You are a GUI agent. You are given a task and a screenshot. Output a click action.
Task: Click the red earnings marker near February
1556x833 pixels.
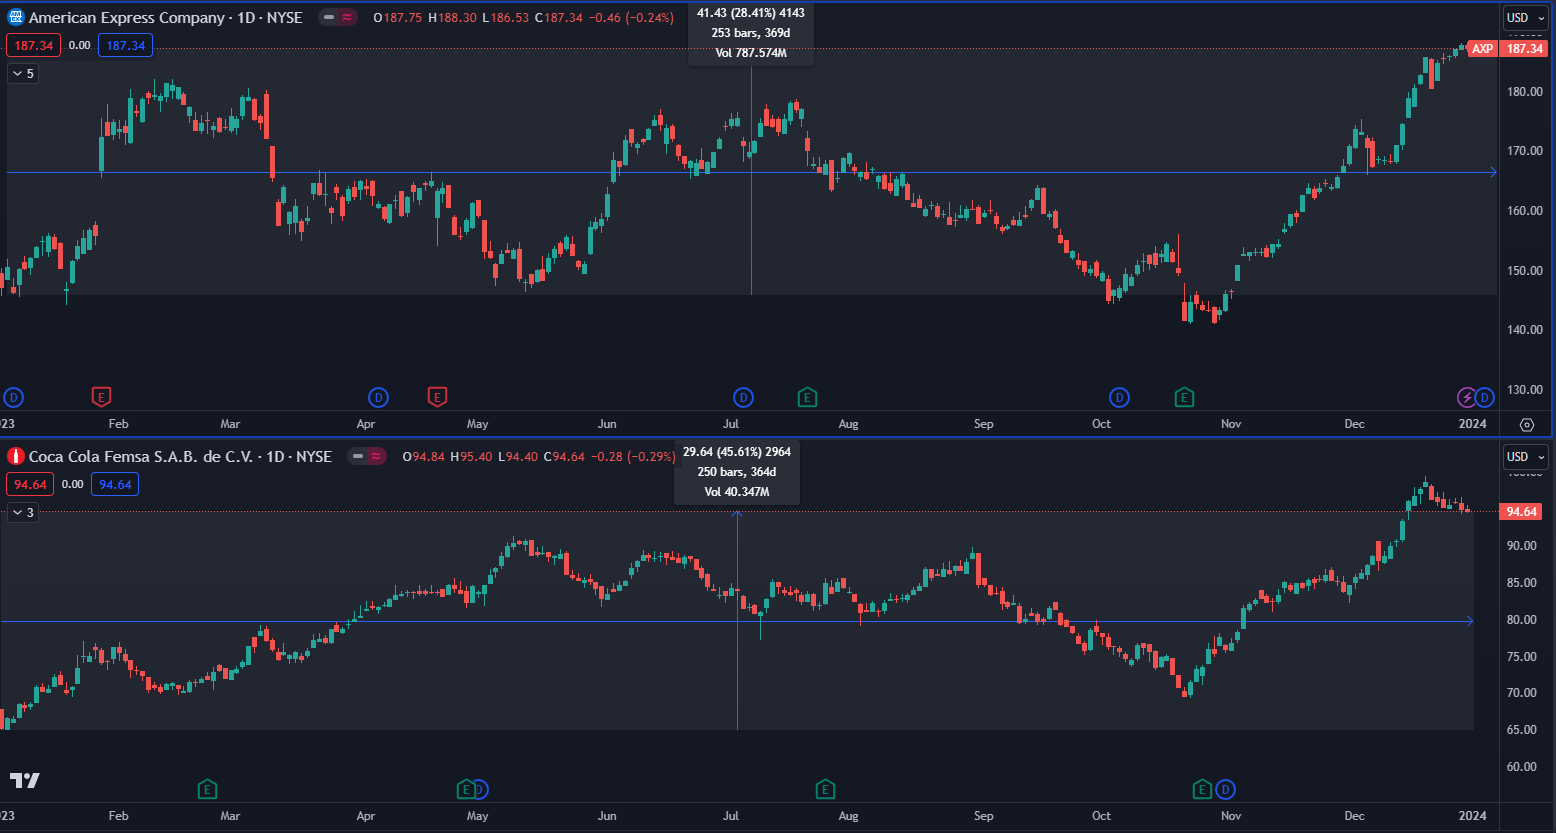101,397
